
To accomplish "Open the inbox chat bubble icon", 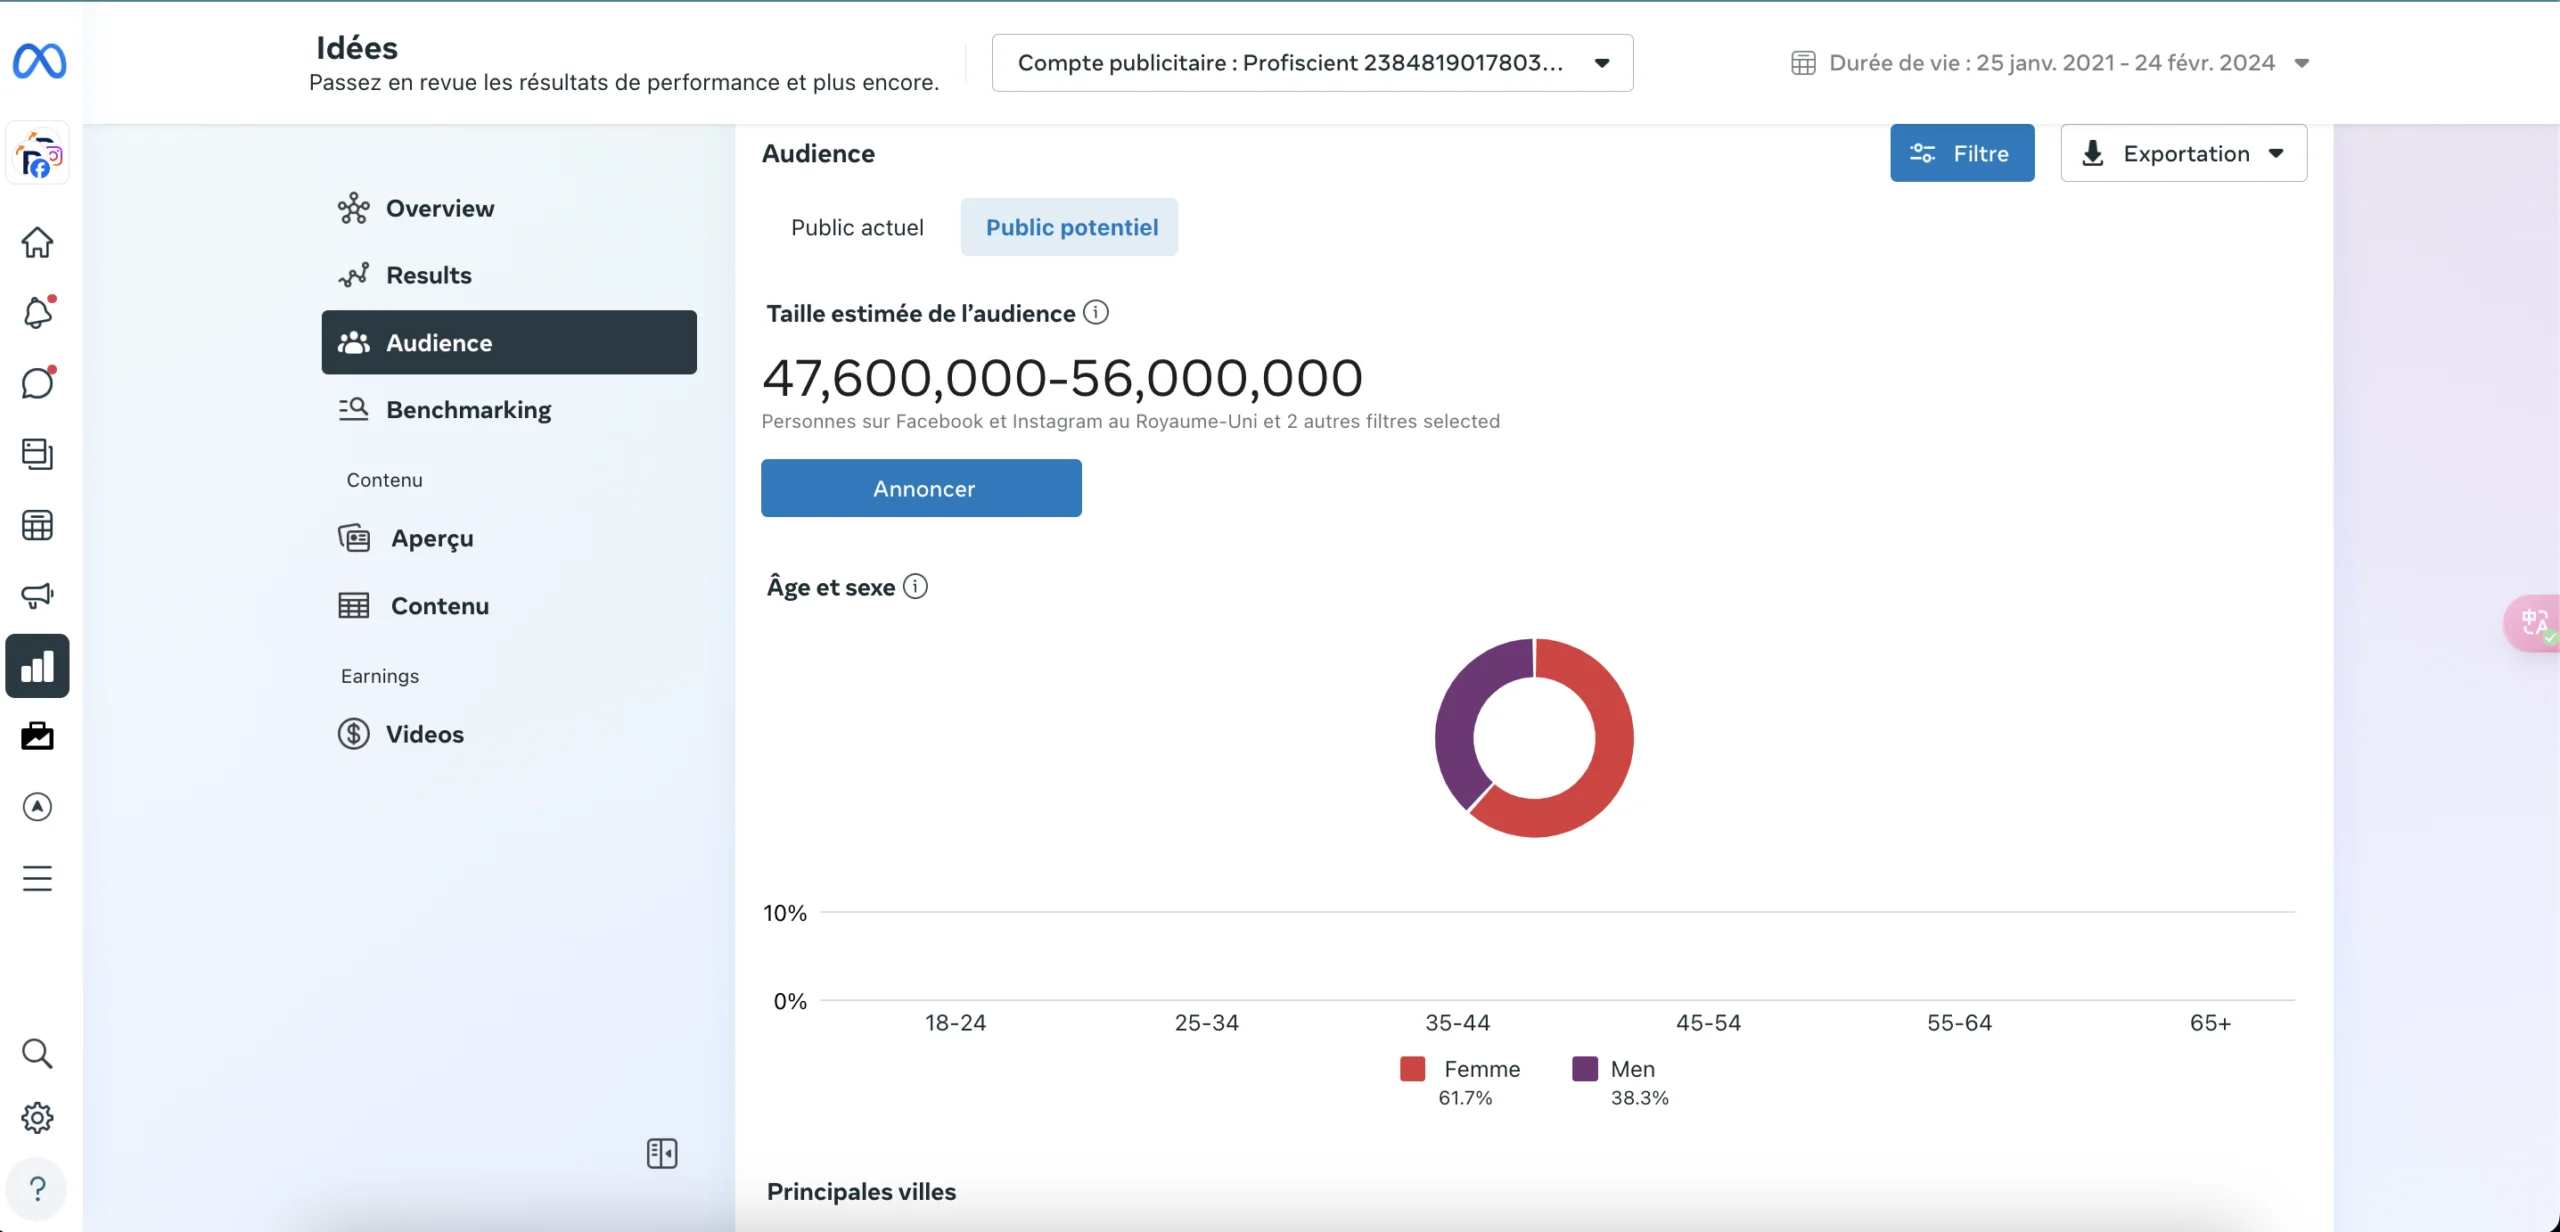I will pyautogui.click(x=37, y=383).
